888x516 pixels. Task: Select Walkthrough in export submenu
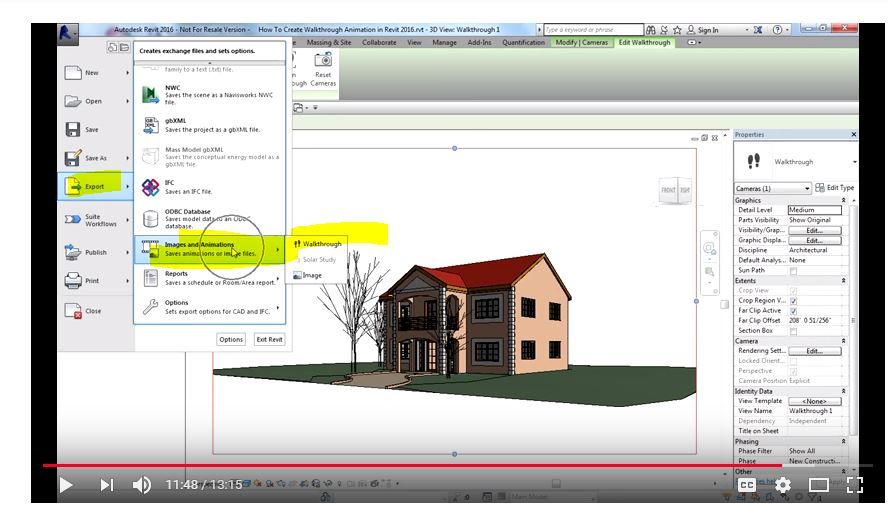pyautogui.click(x=317, y=244)
